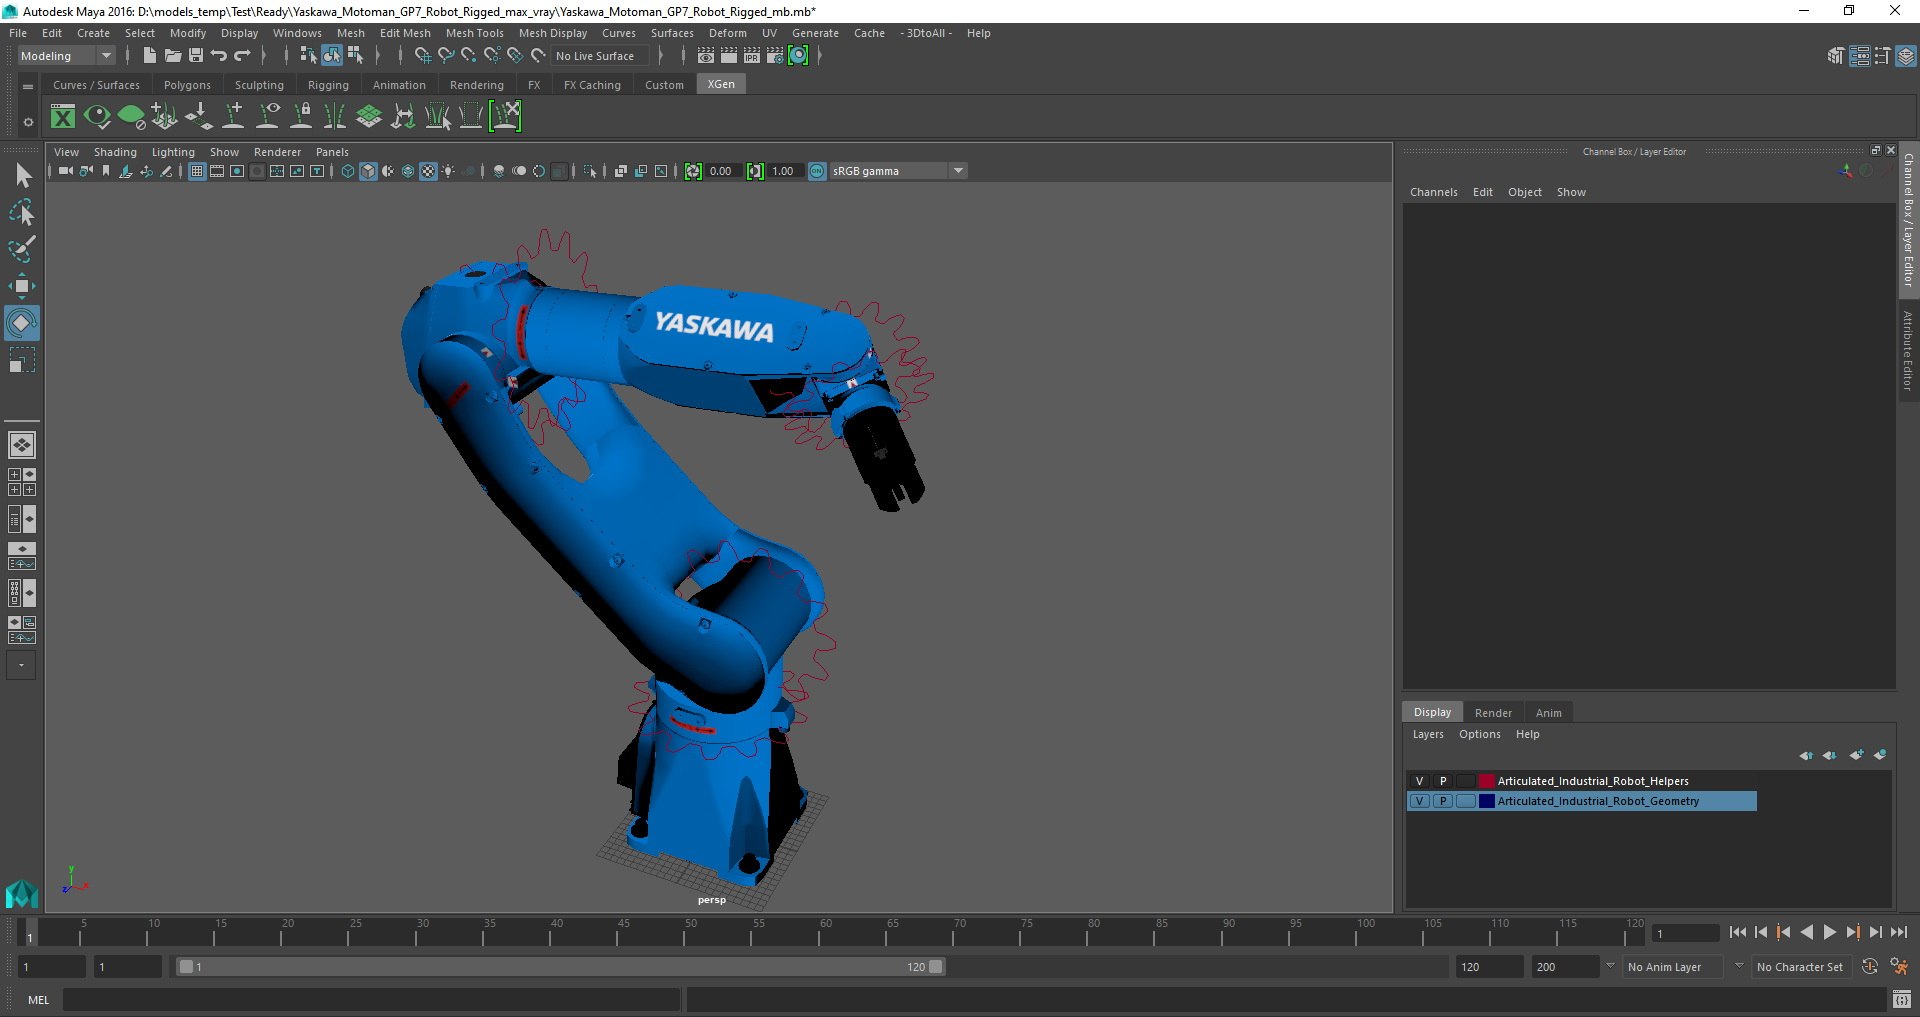Image resolution: width=1920 pixels, height=1017 pixels.
Task: Click the MEL command line label
Action: click(38, 1000)
